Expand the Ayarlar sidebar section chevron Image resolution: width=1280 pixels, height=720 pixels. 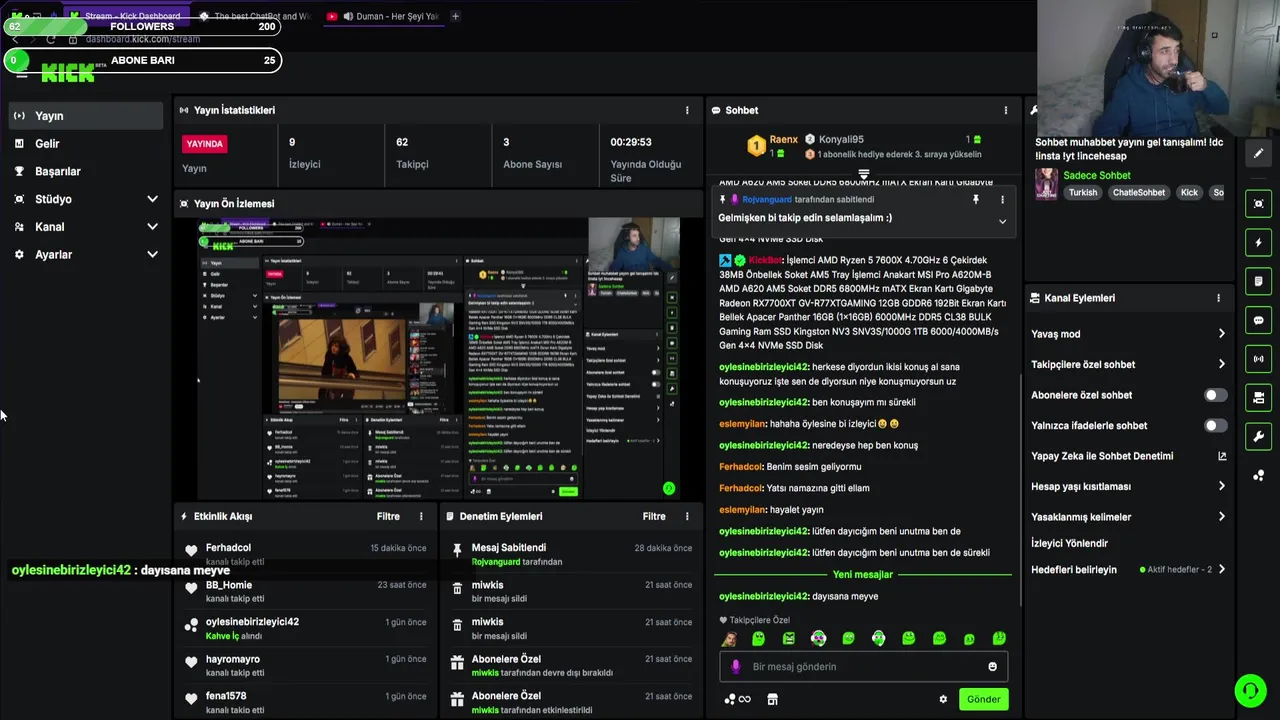pyautogui.click(x=152, y=254)
